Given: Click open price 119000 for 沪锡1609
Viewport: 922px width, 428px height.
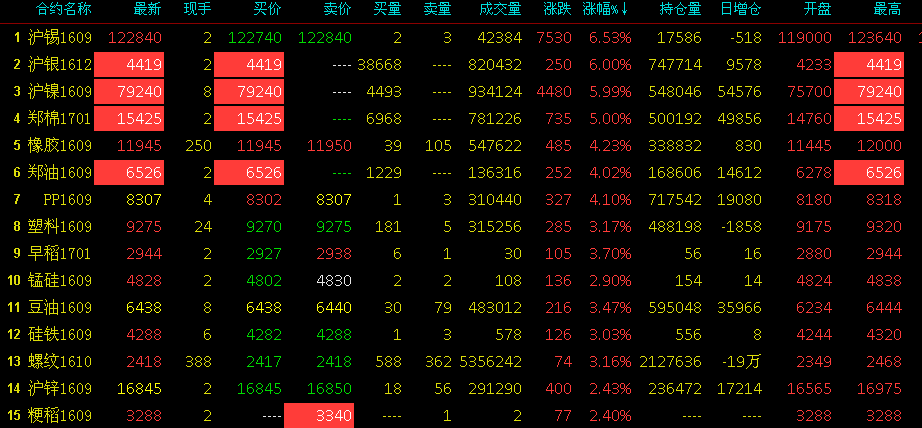Looking at the screenshot, I should (805, 38).
